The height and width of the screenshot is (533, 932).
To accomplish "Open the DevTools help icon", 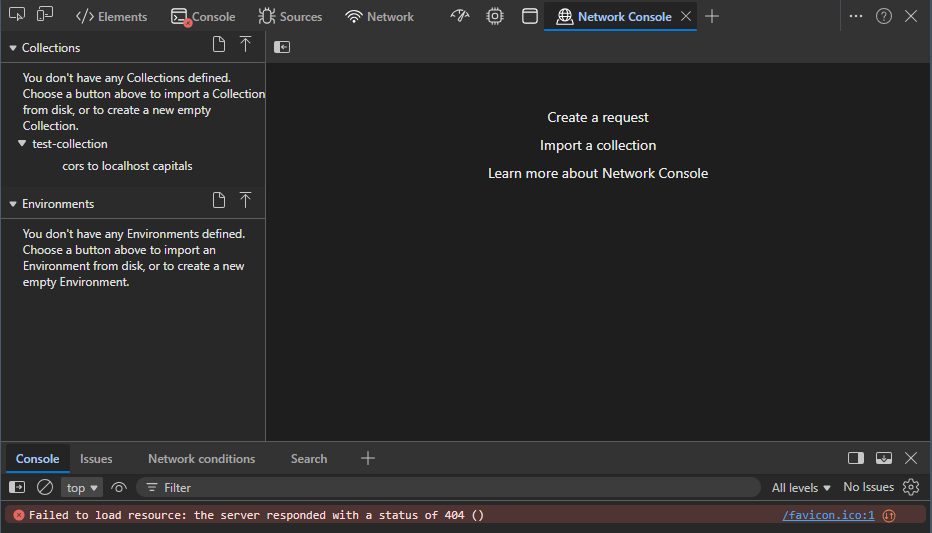I will click(884, 16).
